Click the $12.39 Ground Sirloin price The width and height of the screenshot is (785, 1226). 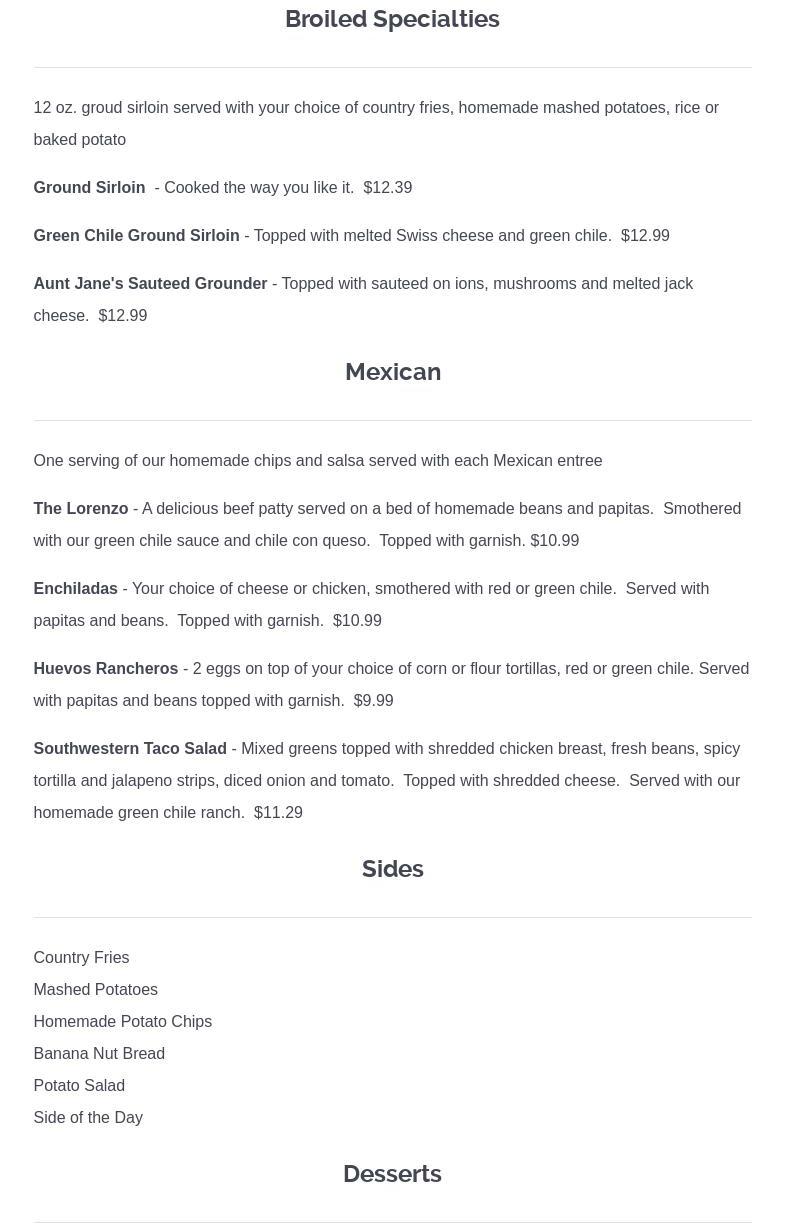tap(388, 188)
